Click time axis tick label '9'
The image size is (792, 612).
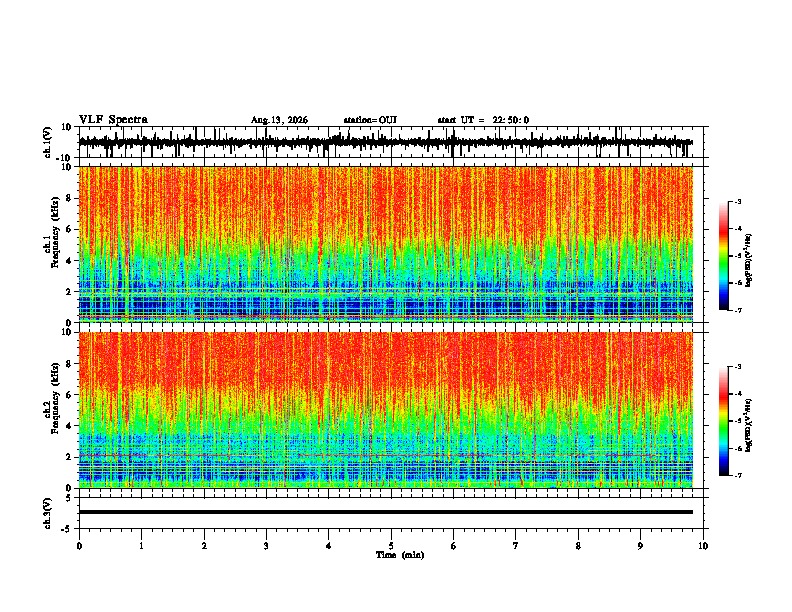[x=640, y=546]
